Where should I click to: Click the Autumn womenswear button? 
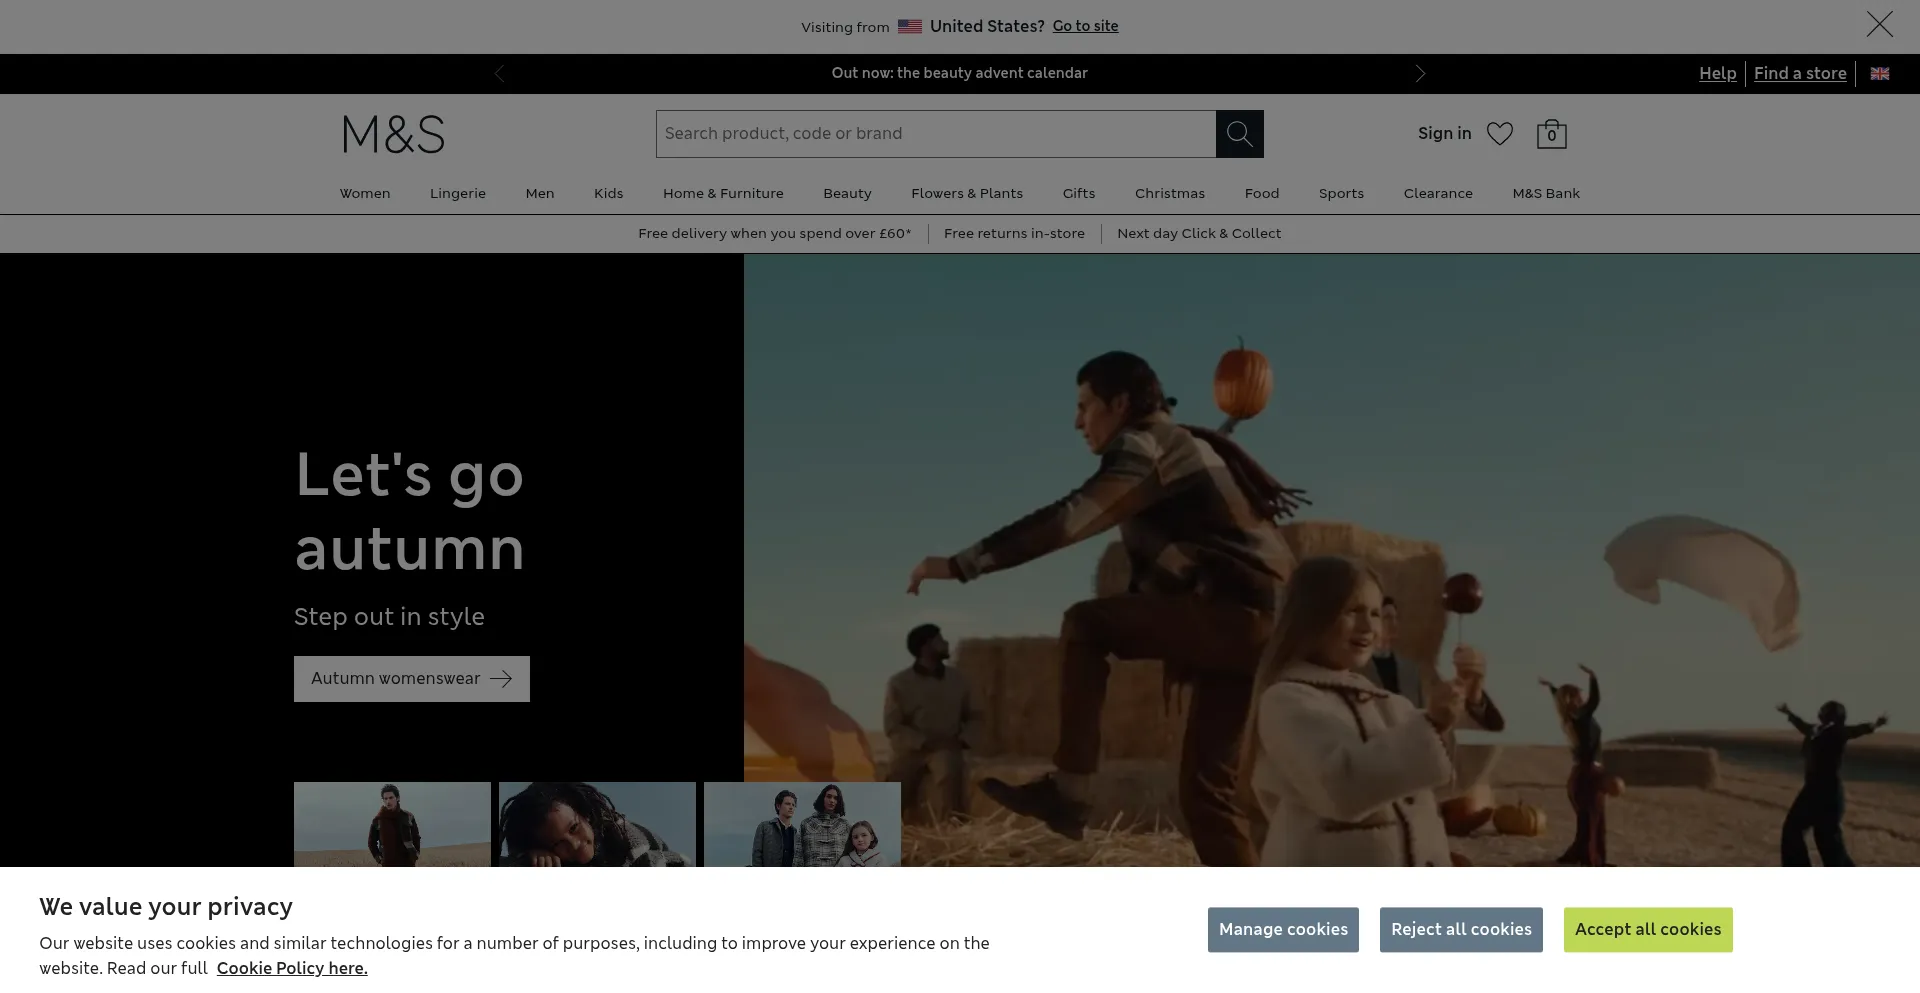[x=411, y=679]
